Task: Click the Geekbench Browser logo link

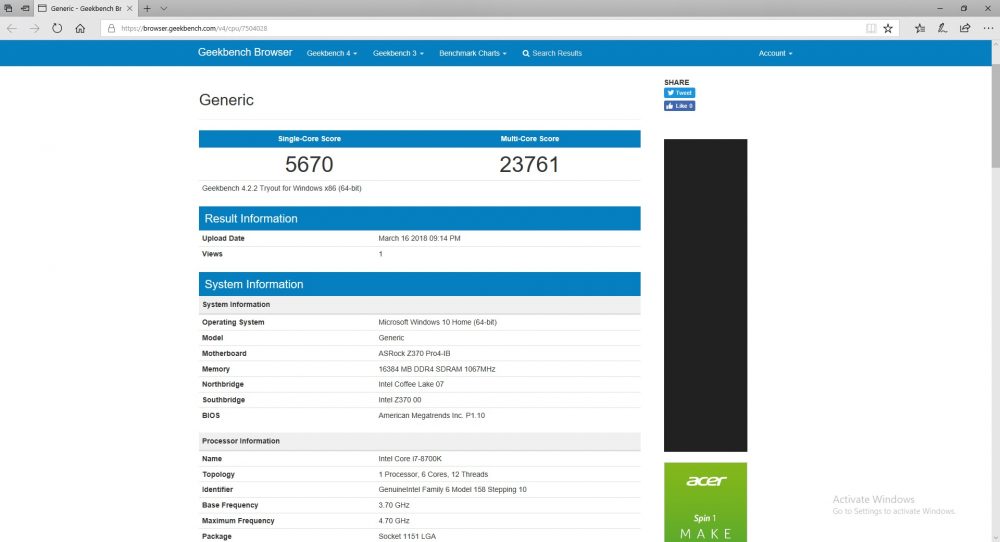Action: coord(245,52)
